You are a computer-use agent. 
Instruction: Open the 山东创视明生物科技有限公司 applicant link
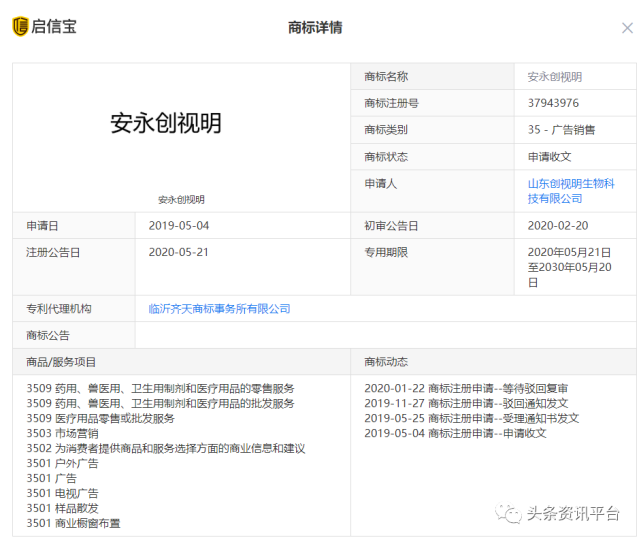pos(570,191)
